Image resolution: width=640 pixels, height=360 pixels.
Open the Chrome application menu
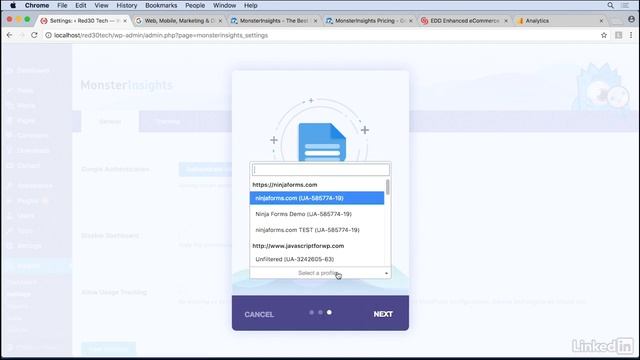click(37, 5)
